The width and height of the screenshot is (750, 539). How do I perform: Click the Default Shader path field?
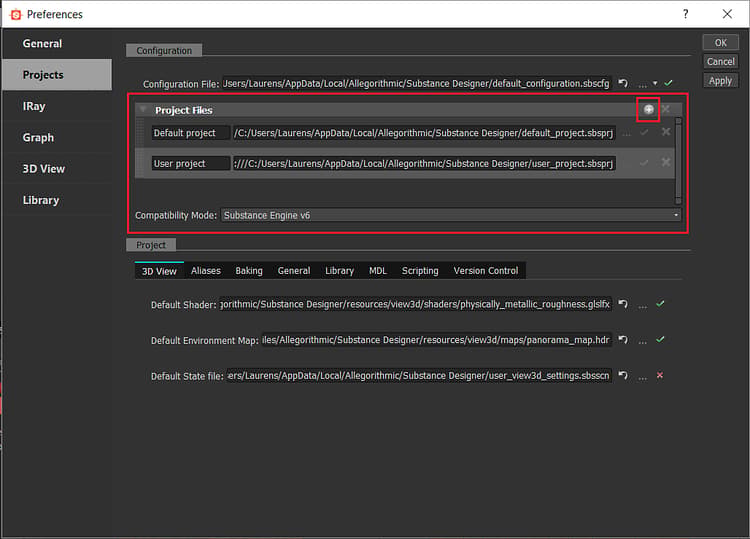415,304
